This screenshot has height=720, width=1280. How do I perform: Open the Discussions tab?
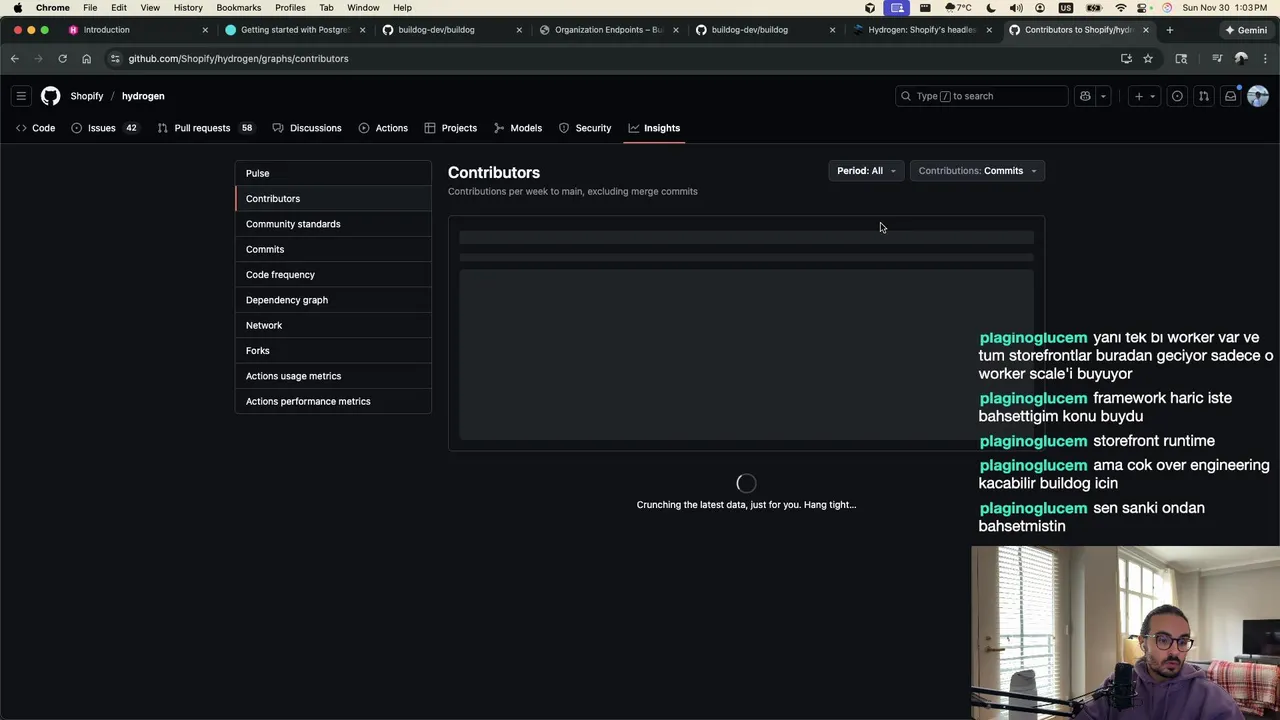(x=307, y=128)
